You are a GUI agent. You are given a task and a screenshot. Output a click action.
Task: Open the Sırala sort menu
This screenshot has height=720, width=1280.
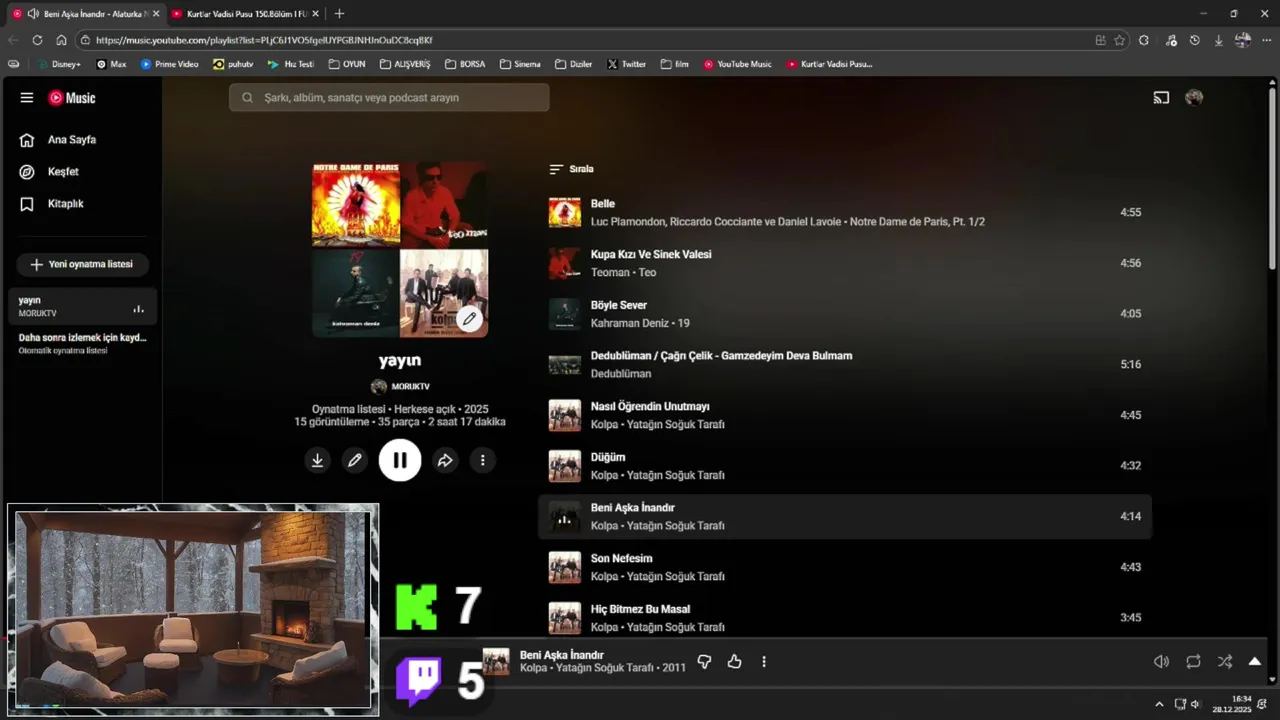coord(572,169)
